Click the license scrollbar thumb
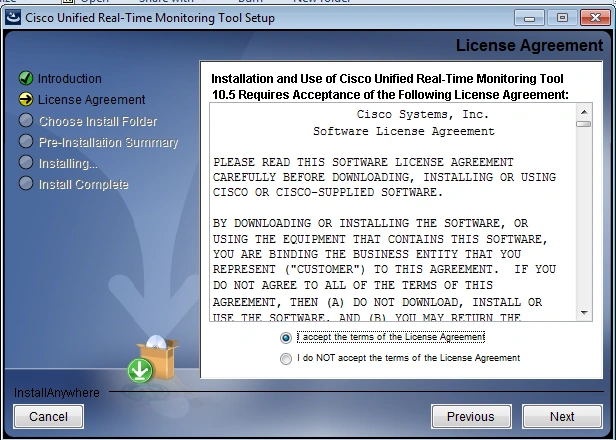The image size is (616, 440). (x=584, y=124)
